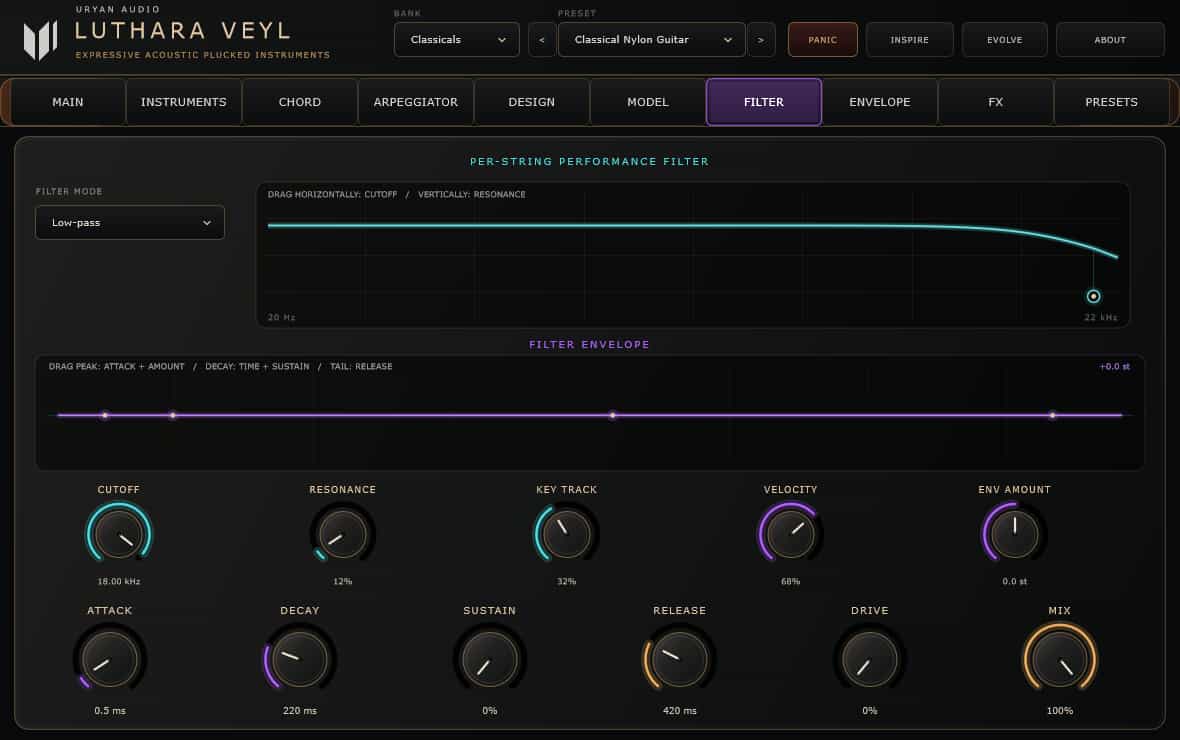
Task: Click the cutoff handle in filter graph
Action: [1093, 297]
